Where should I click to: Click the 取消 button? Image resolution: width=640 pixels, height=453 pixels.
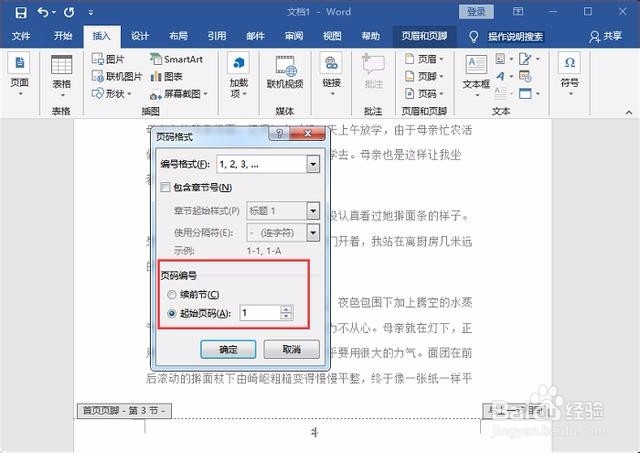(x=291, y=349)
